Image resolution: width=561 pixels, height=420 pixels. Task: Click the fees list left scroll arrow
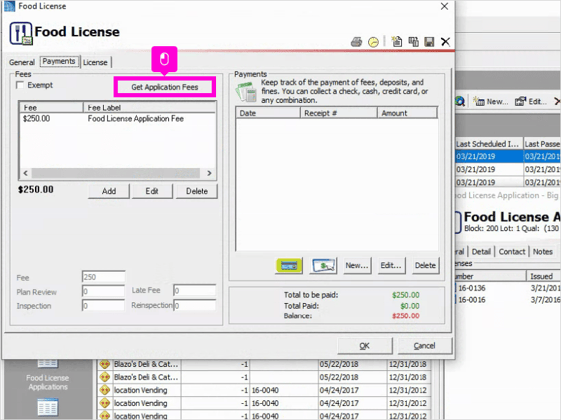point(25,173)
